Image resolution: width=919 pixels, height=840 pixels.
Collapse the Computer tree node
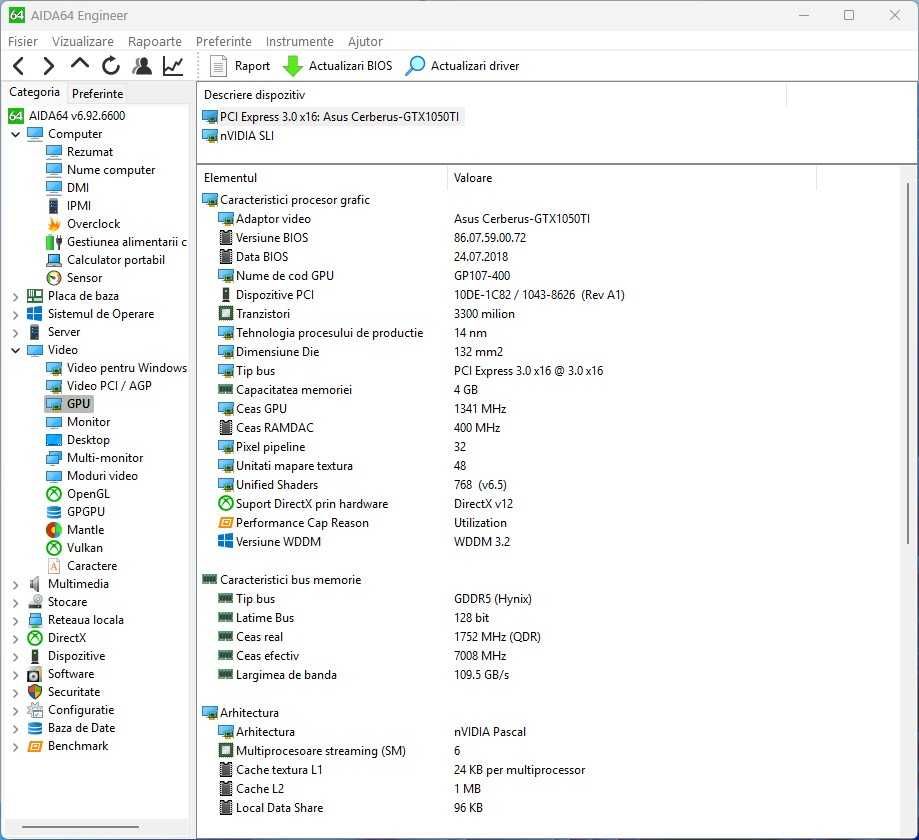[x=16, y=134]
